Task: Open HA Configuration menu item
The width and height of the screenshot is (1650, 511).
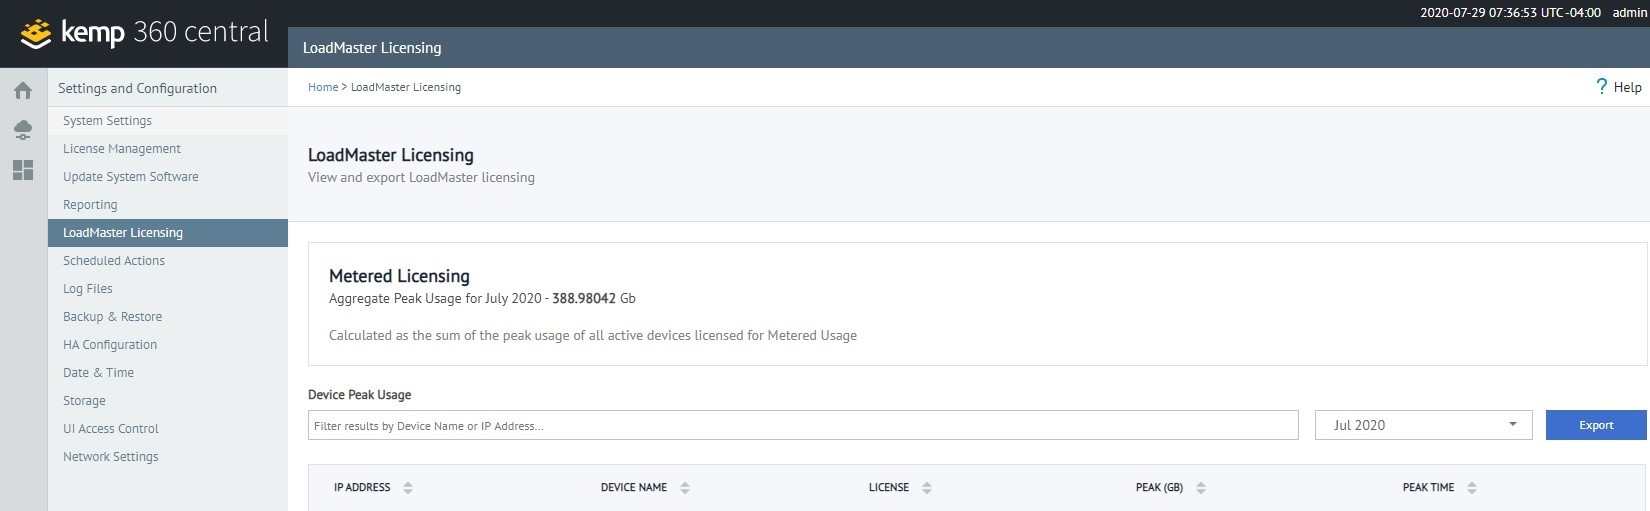Action: pyautogui.click(x=168, y=345)
